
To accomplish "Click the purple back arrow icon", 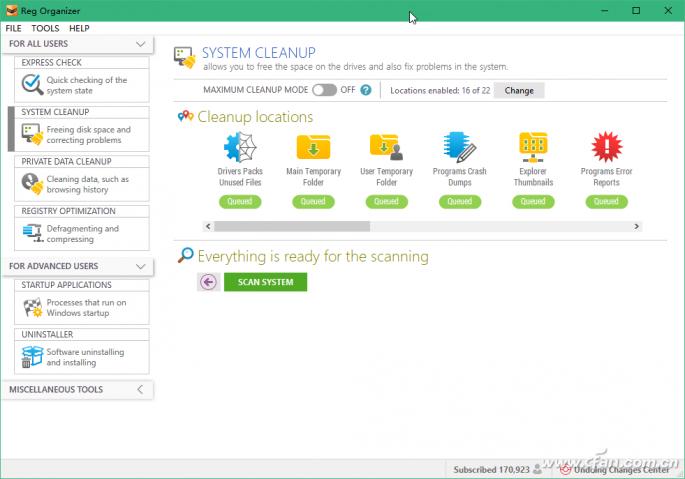I will coord(208,282).
